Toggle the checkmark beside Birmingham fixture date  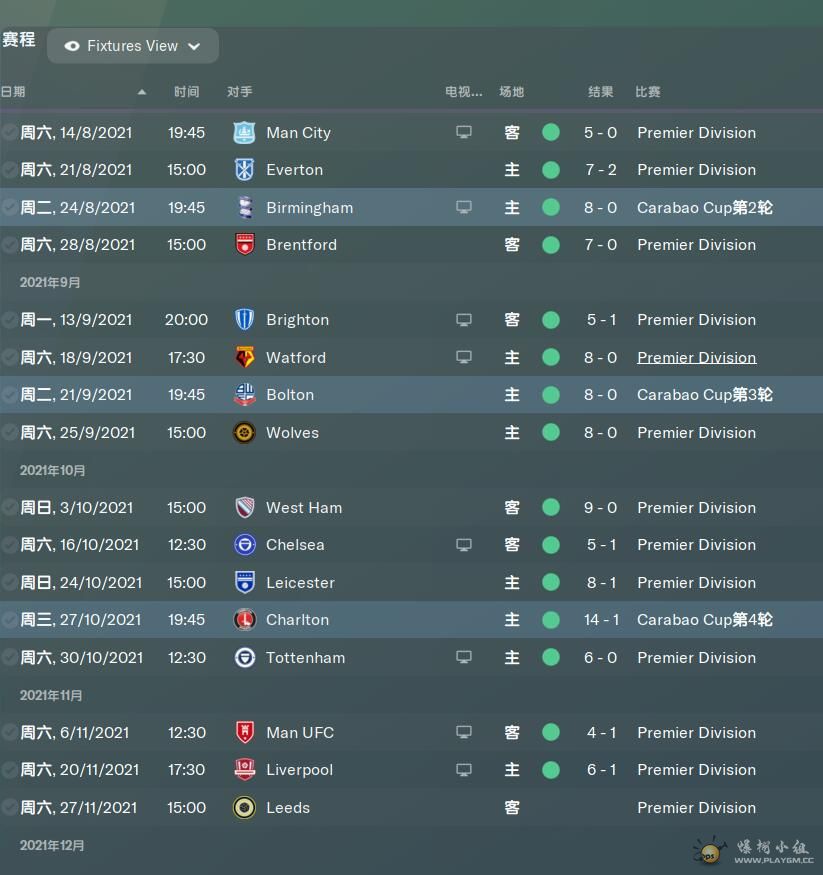[9, 208]
